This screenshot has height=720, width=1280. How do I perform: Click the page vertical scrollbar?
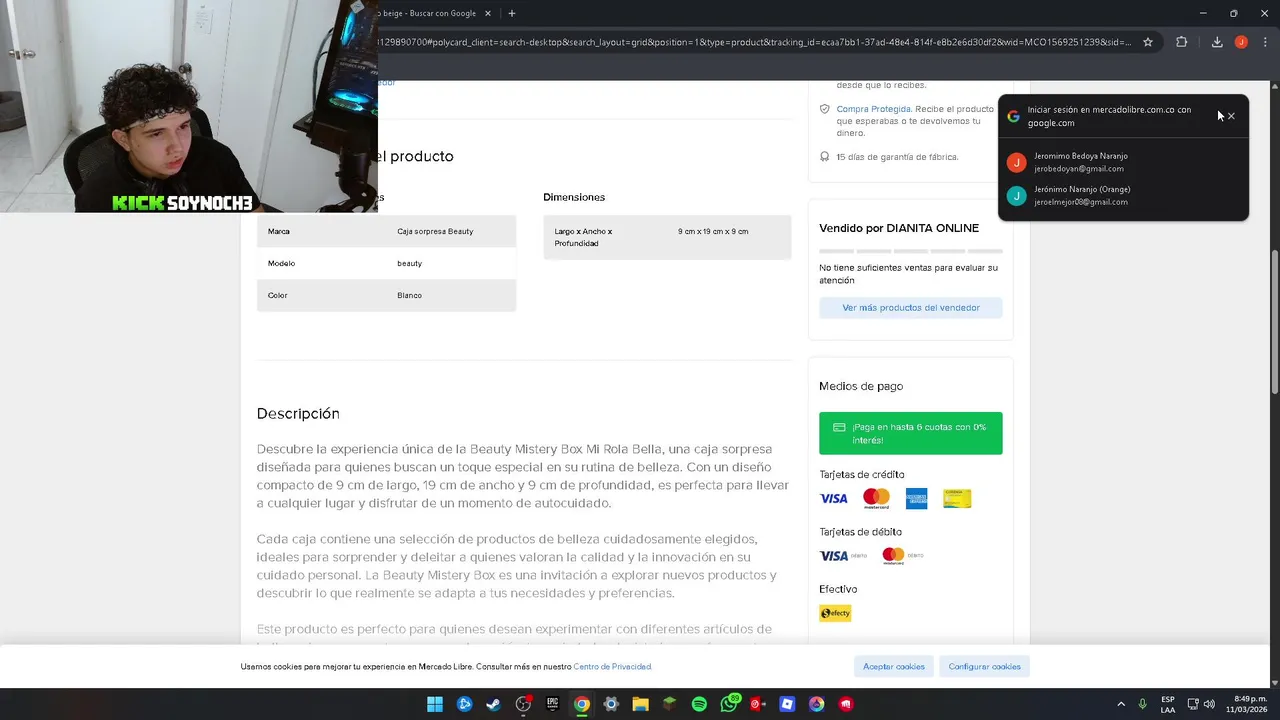coord(1274,320)
